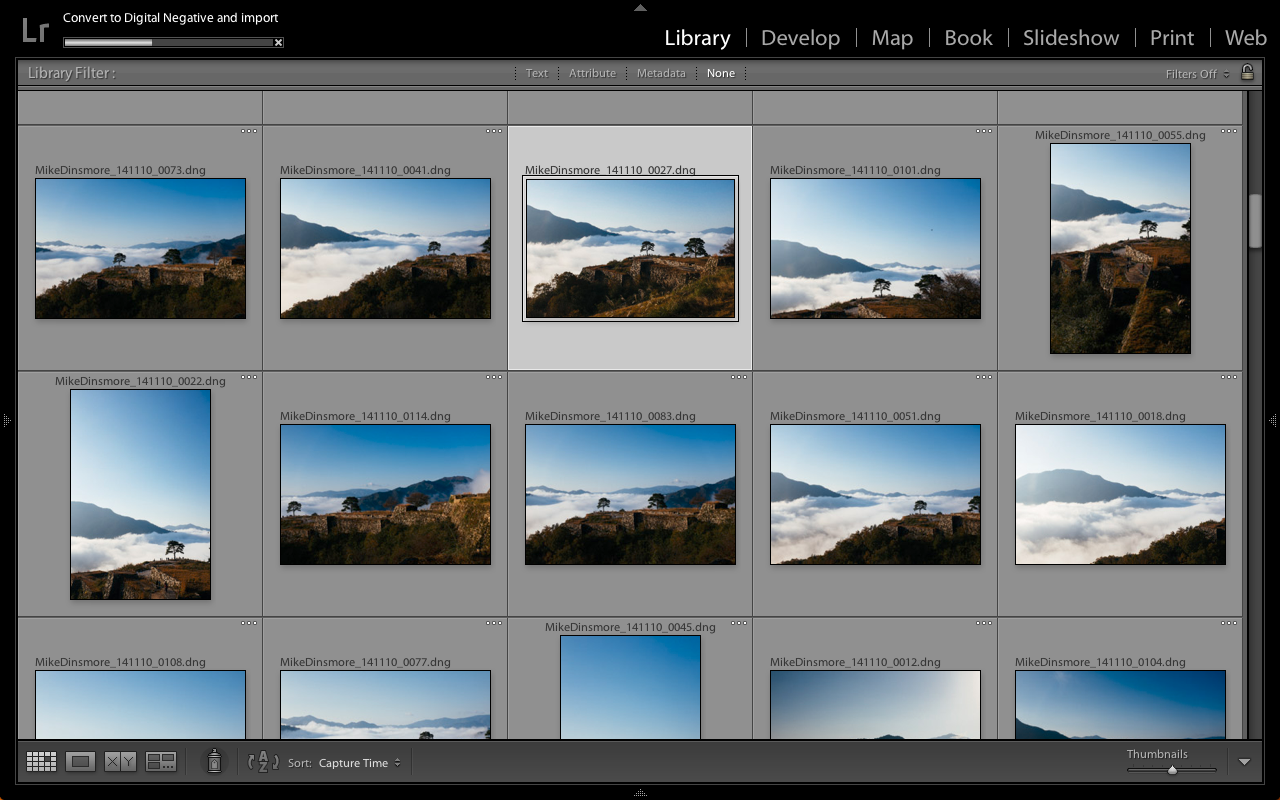Viewport: 1280px width, 800px height.
Task: Select thumbnail MikeDinsmore_141110_0045.dng
Action: pos(630,688)
